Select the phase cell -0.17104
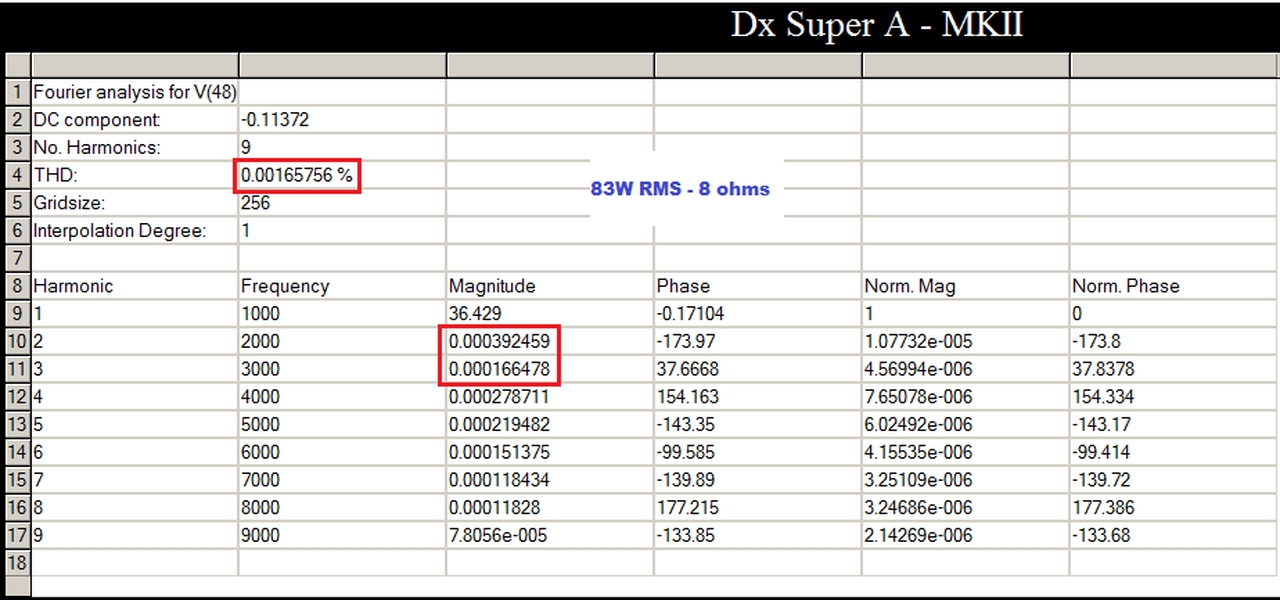 (758, 314)
